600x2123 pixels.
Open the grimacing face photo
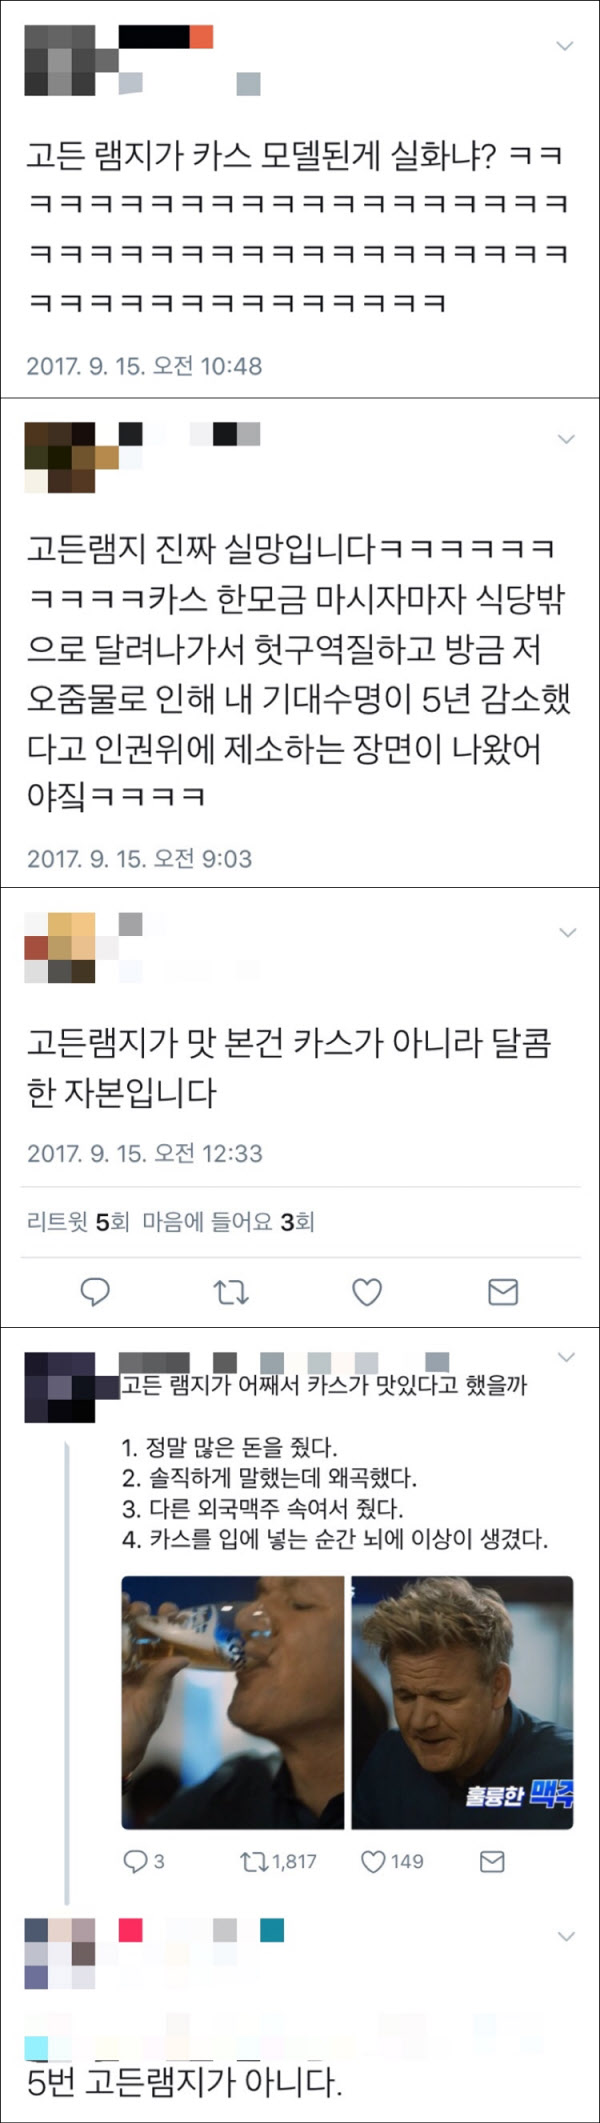point(462,1703)
